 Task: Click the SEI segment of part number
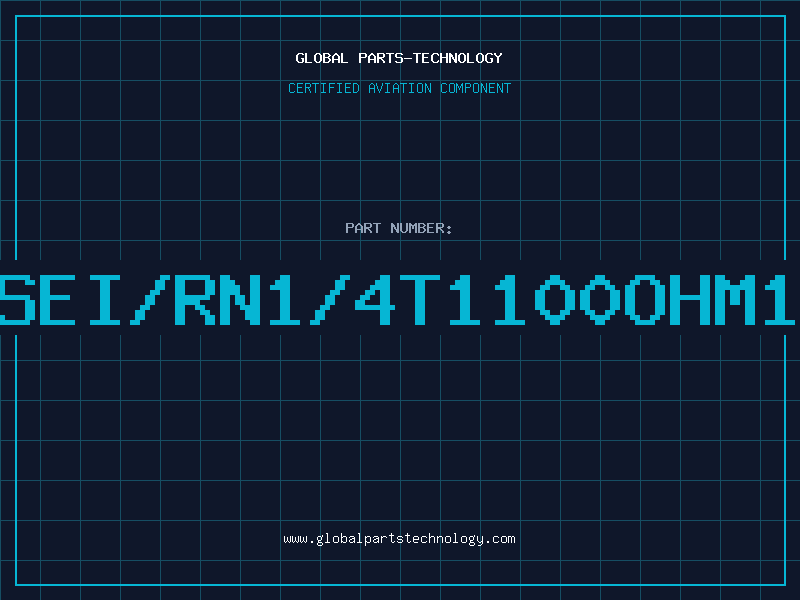click(60, 300)
